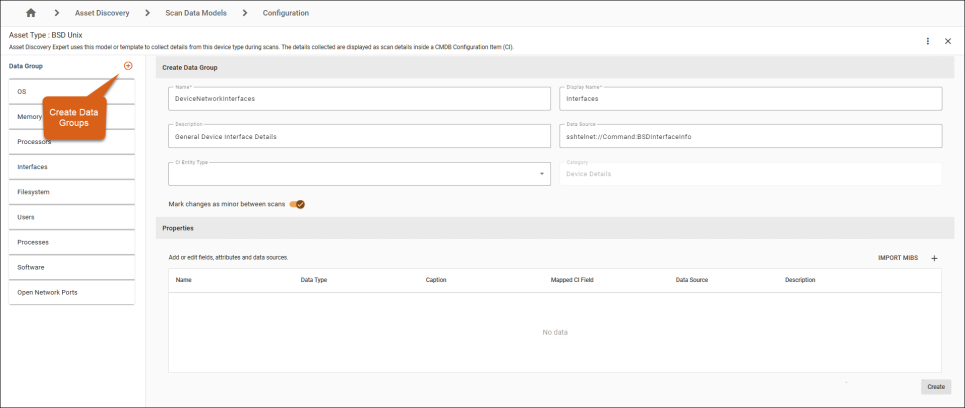Edit the Data Source field
This screenshot has width=965, height=408.
[750, 136]
